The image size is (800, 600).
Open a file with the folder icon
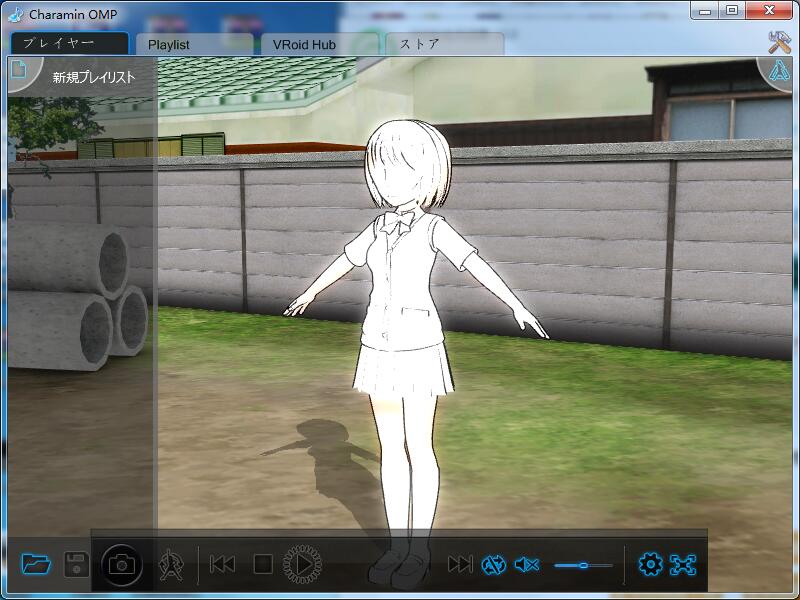point(36,564)
